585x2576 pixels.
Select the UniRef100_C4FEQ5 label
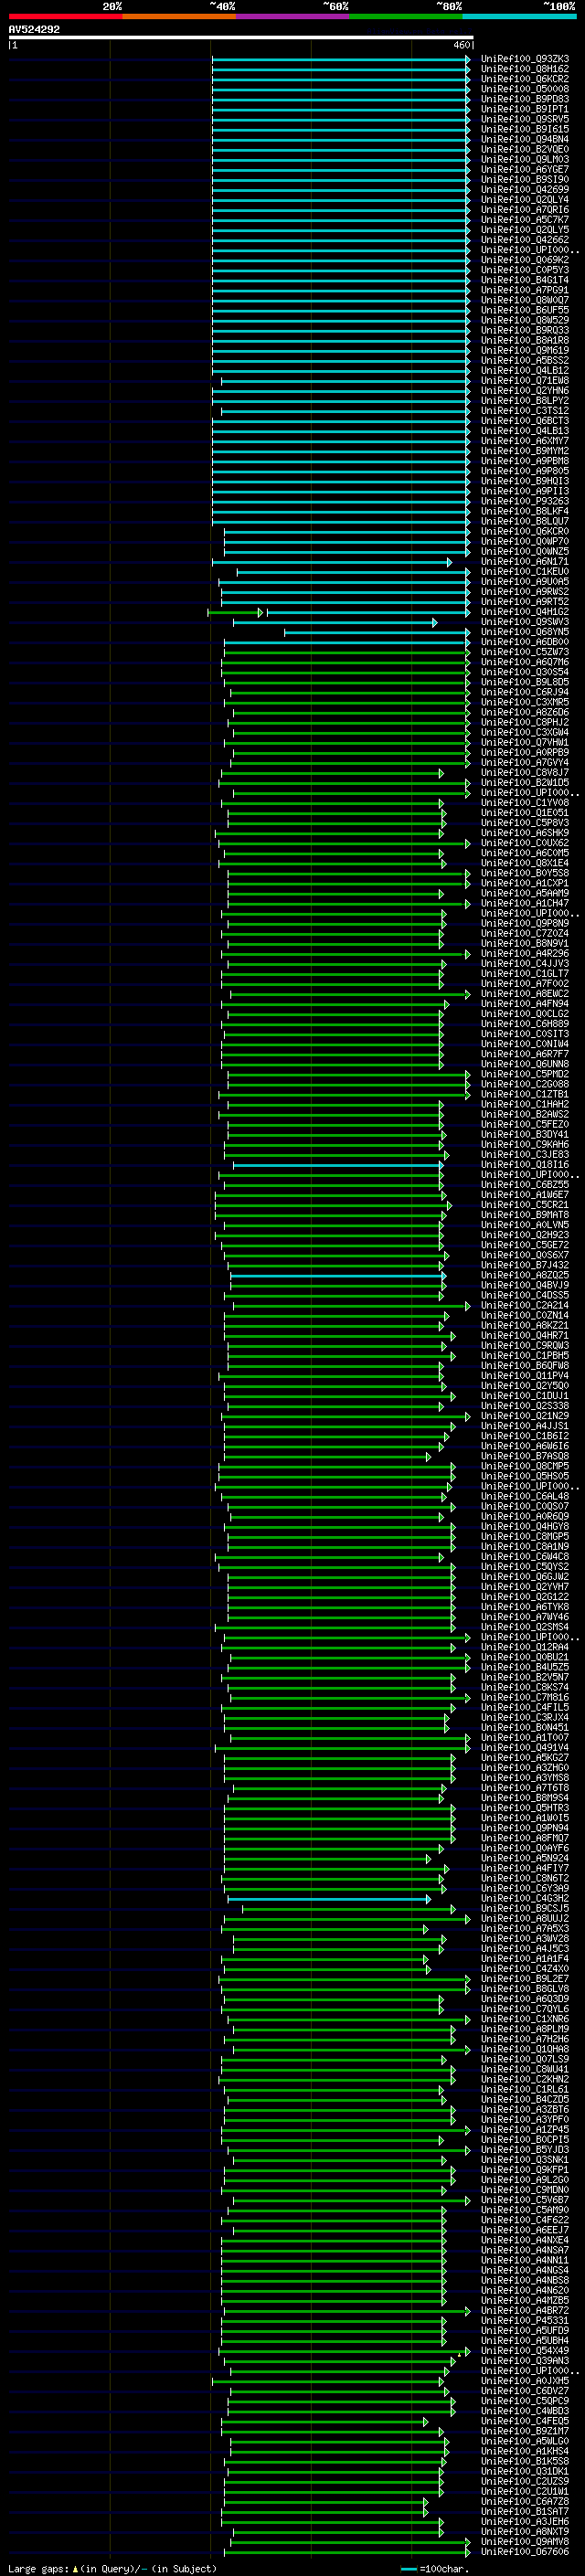[525, 2421]
